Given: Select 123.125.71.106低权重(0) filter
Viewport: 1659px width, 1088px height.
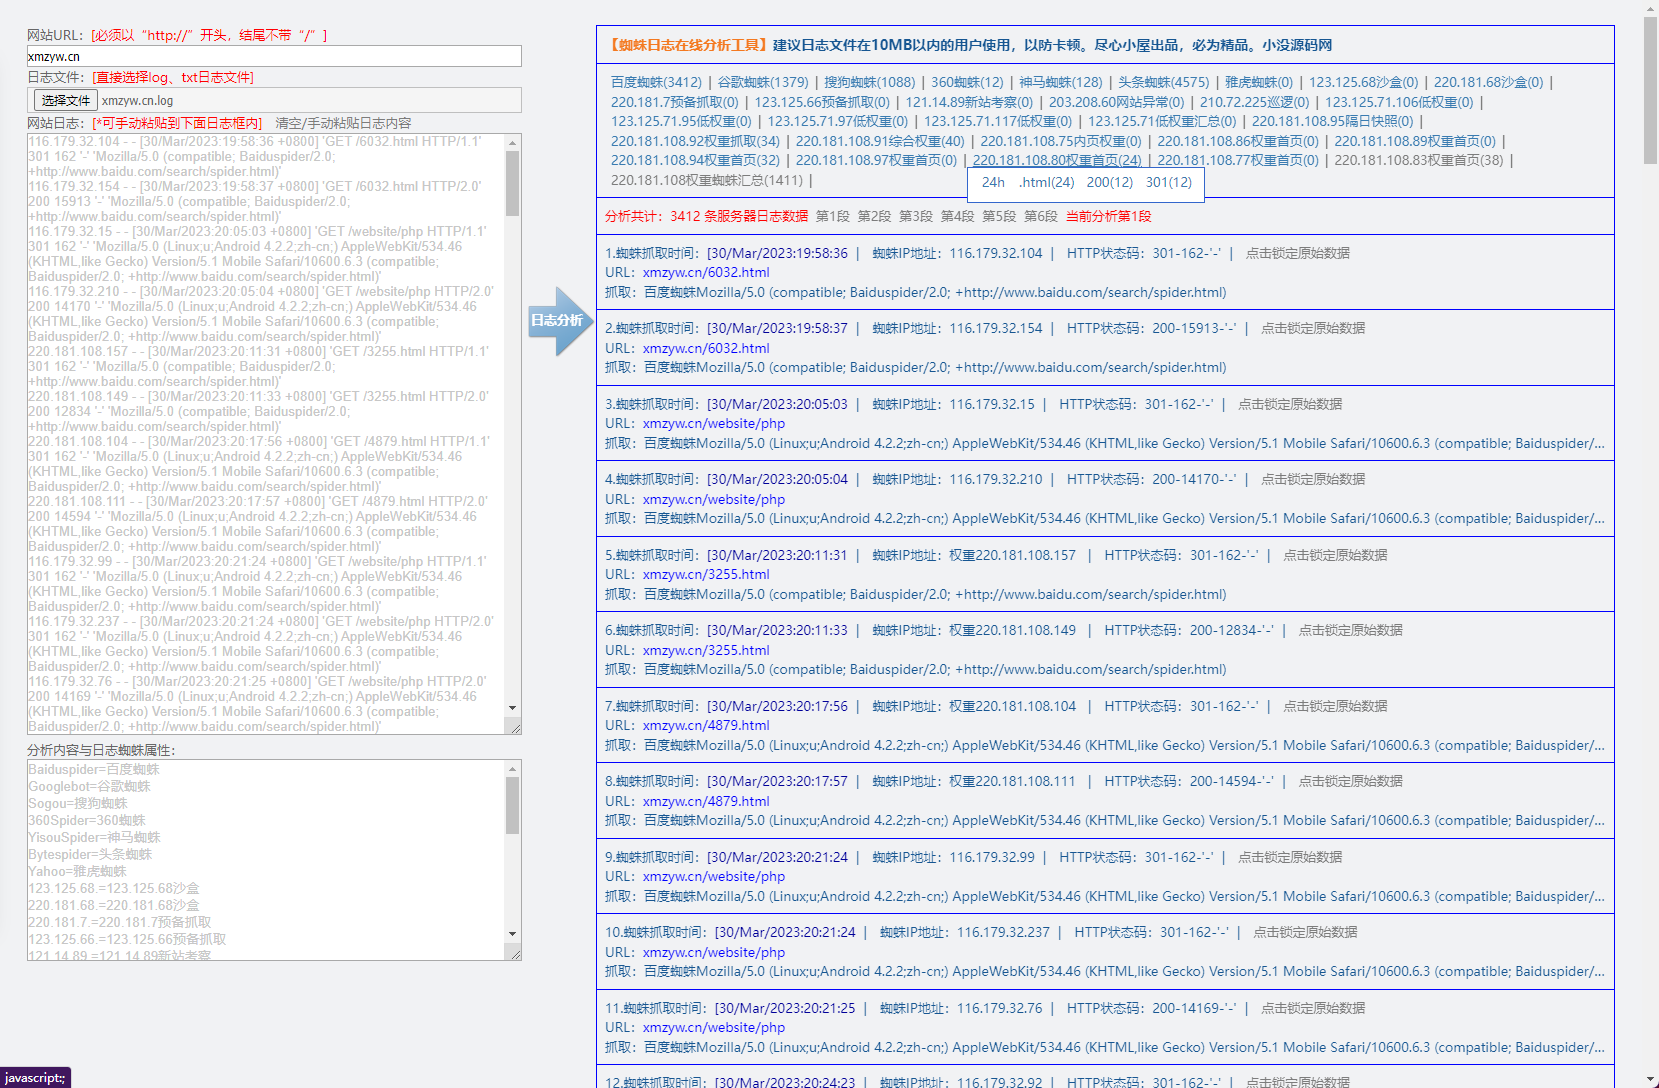Looking at the screenshot, I should coord(1399,102).
